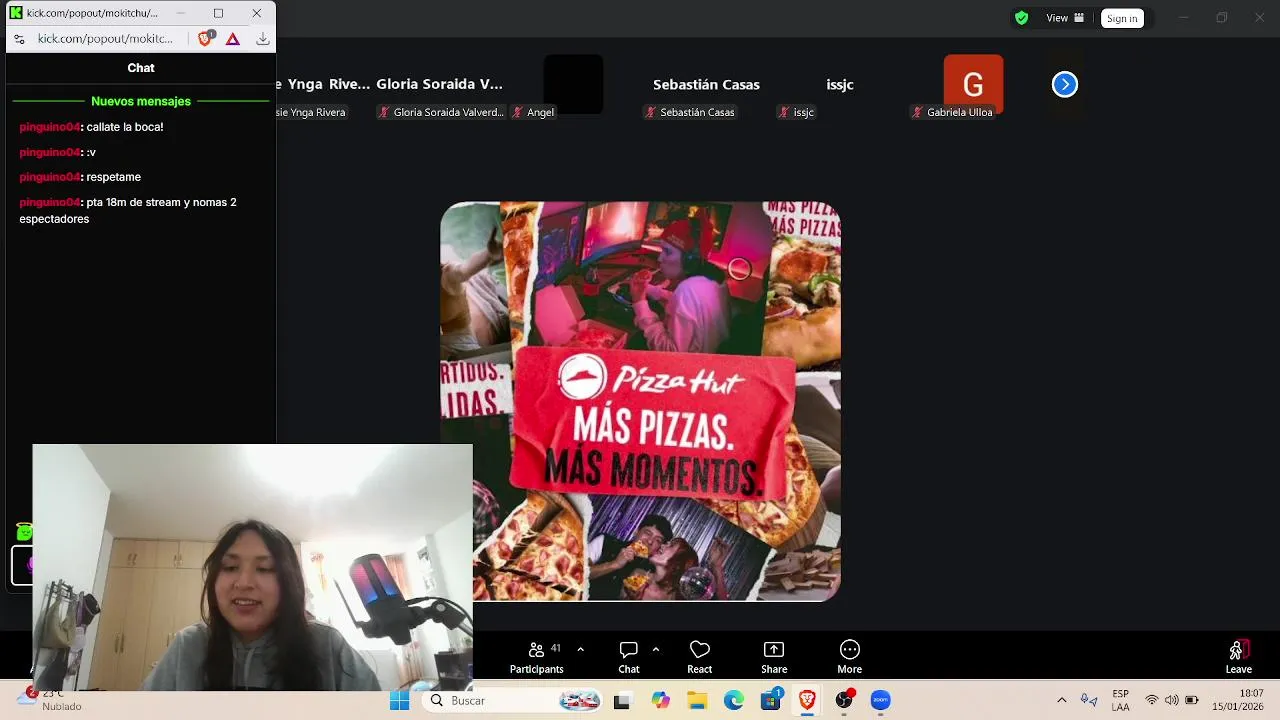The width and height of the screenshot is (1280, 720).
Task: Start sharing screen with Share
Action: [774, 657]
